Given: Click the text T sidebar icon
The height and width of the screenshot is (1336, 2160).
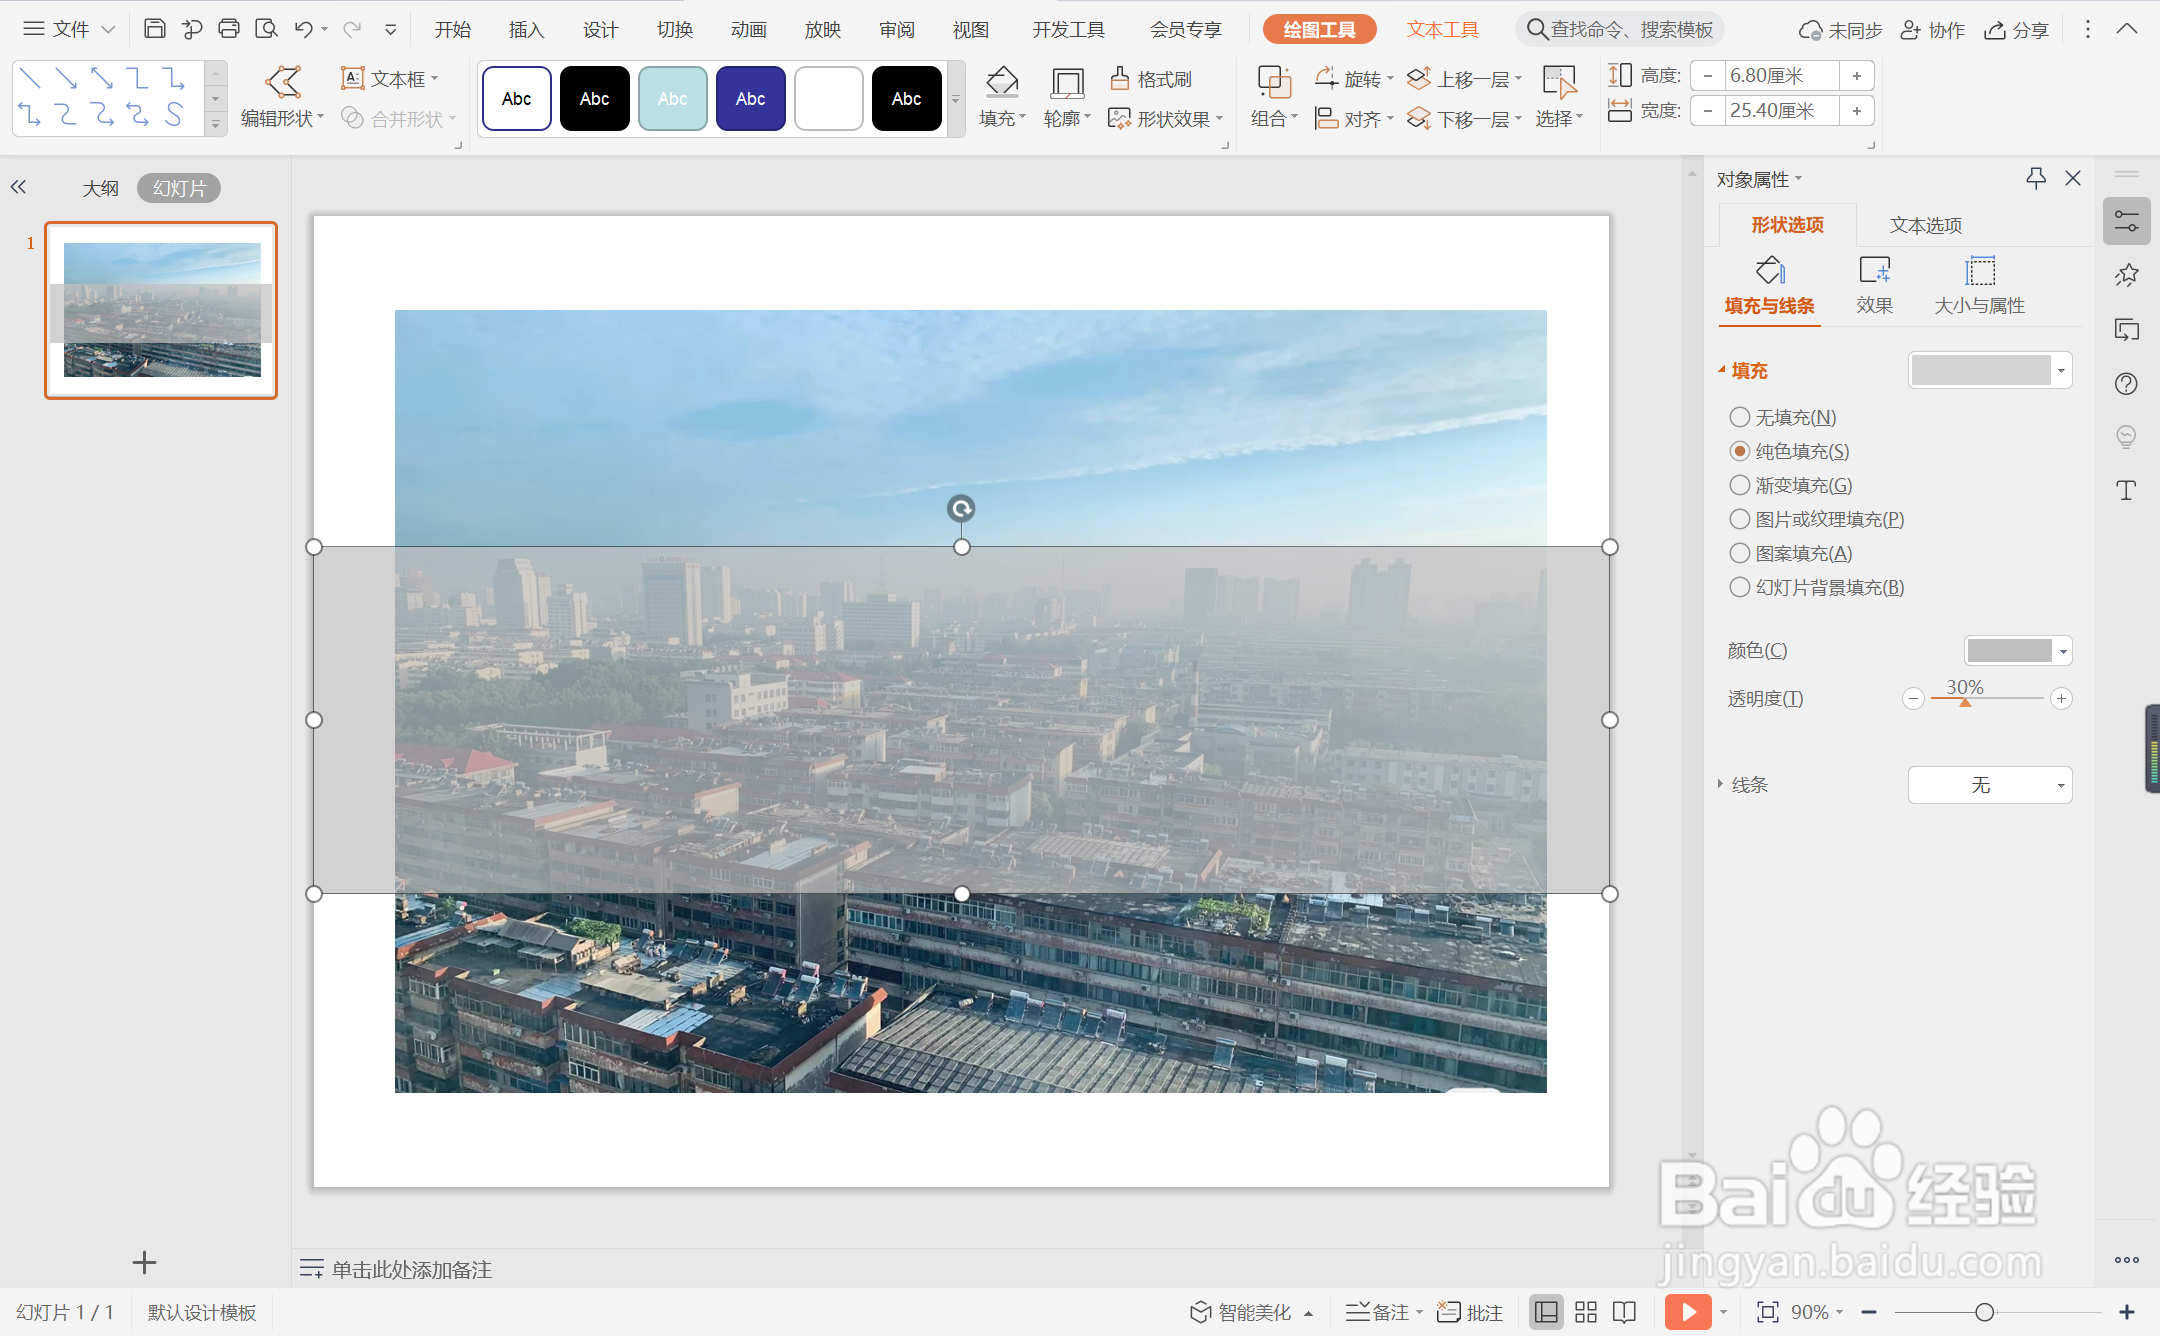Looking at the screenshot, I should click(2126, 490).
